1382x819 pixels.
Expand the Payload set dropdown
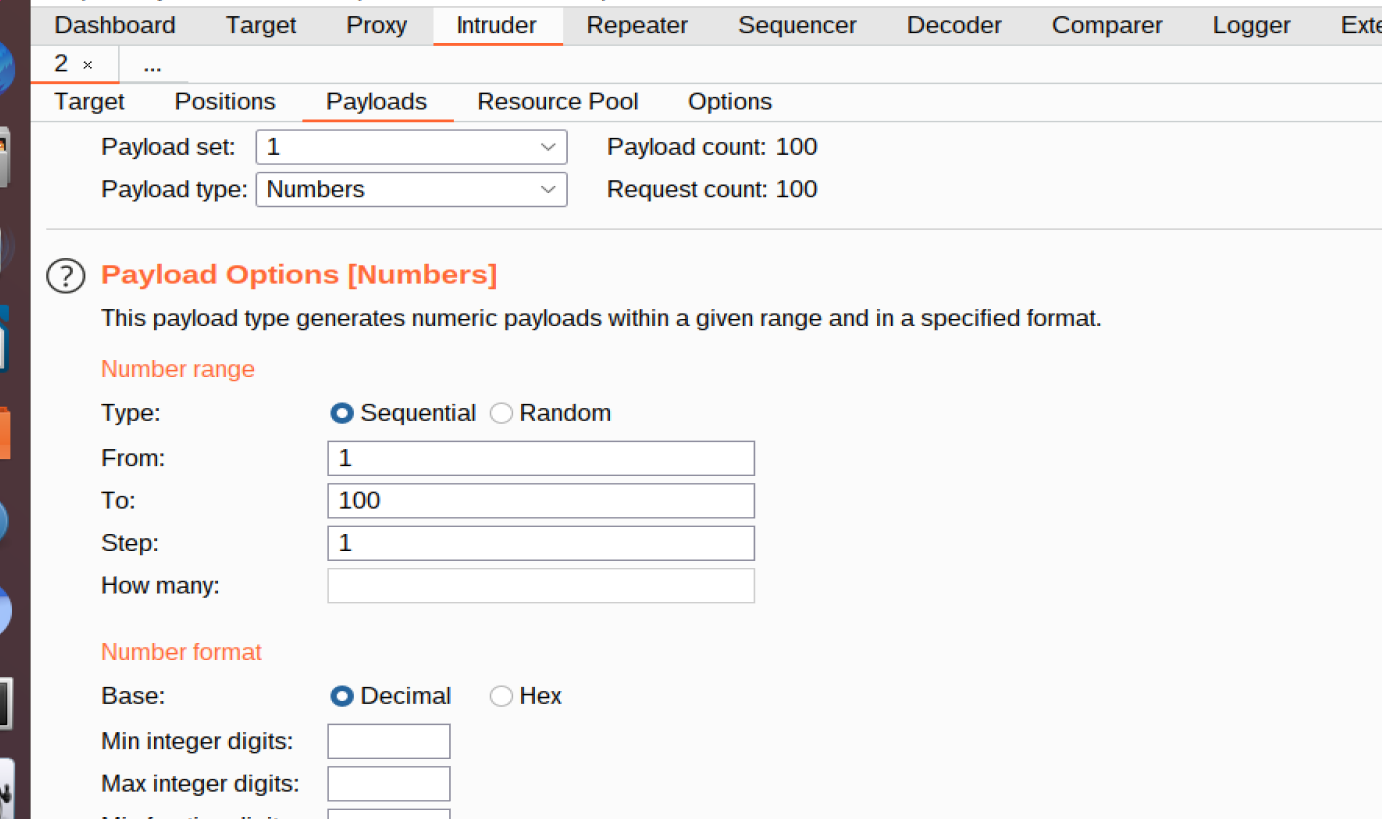coord(412,147)
